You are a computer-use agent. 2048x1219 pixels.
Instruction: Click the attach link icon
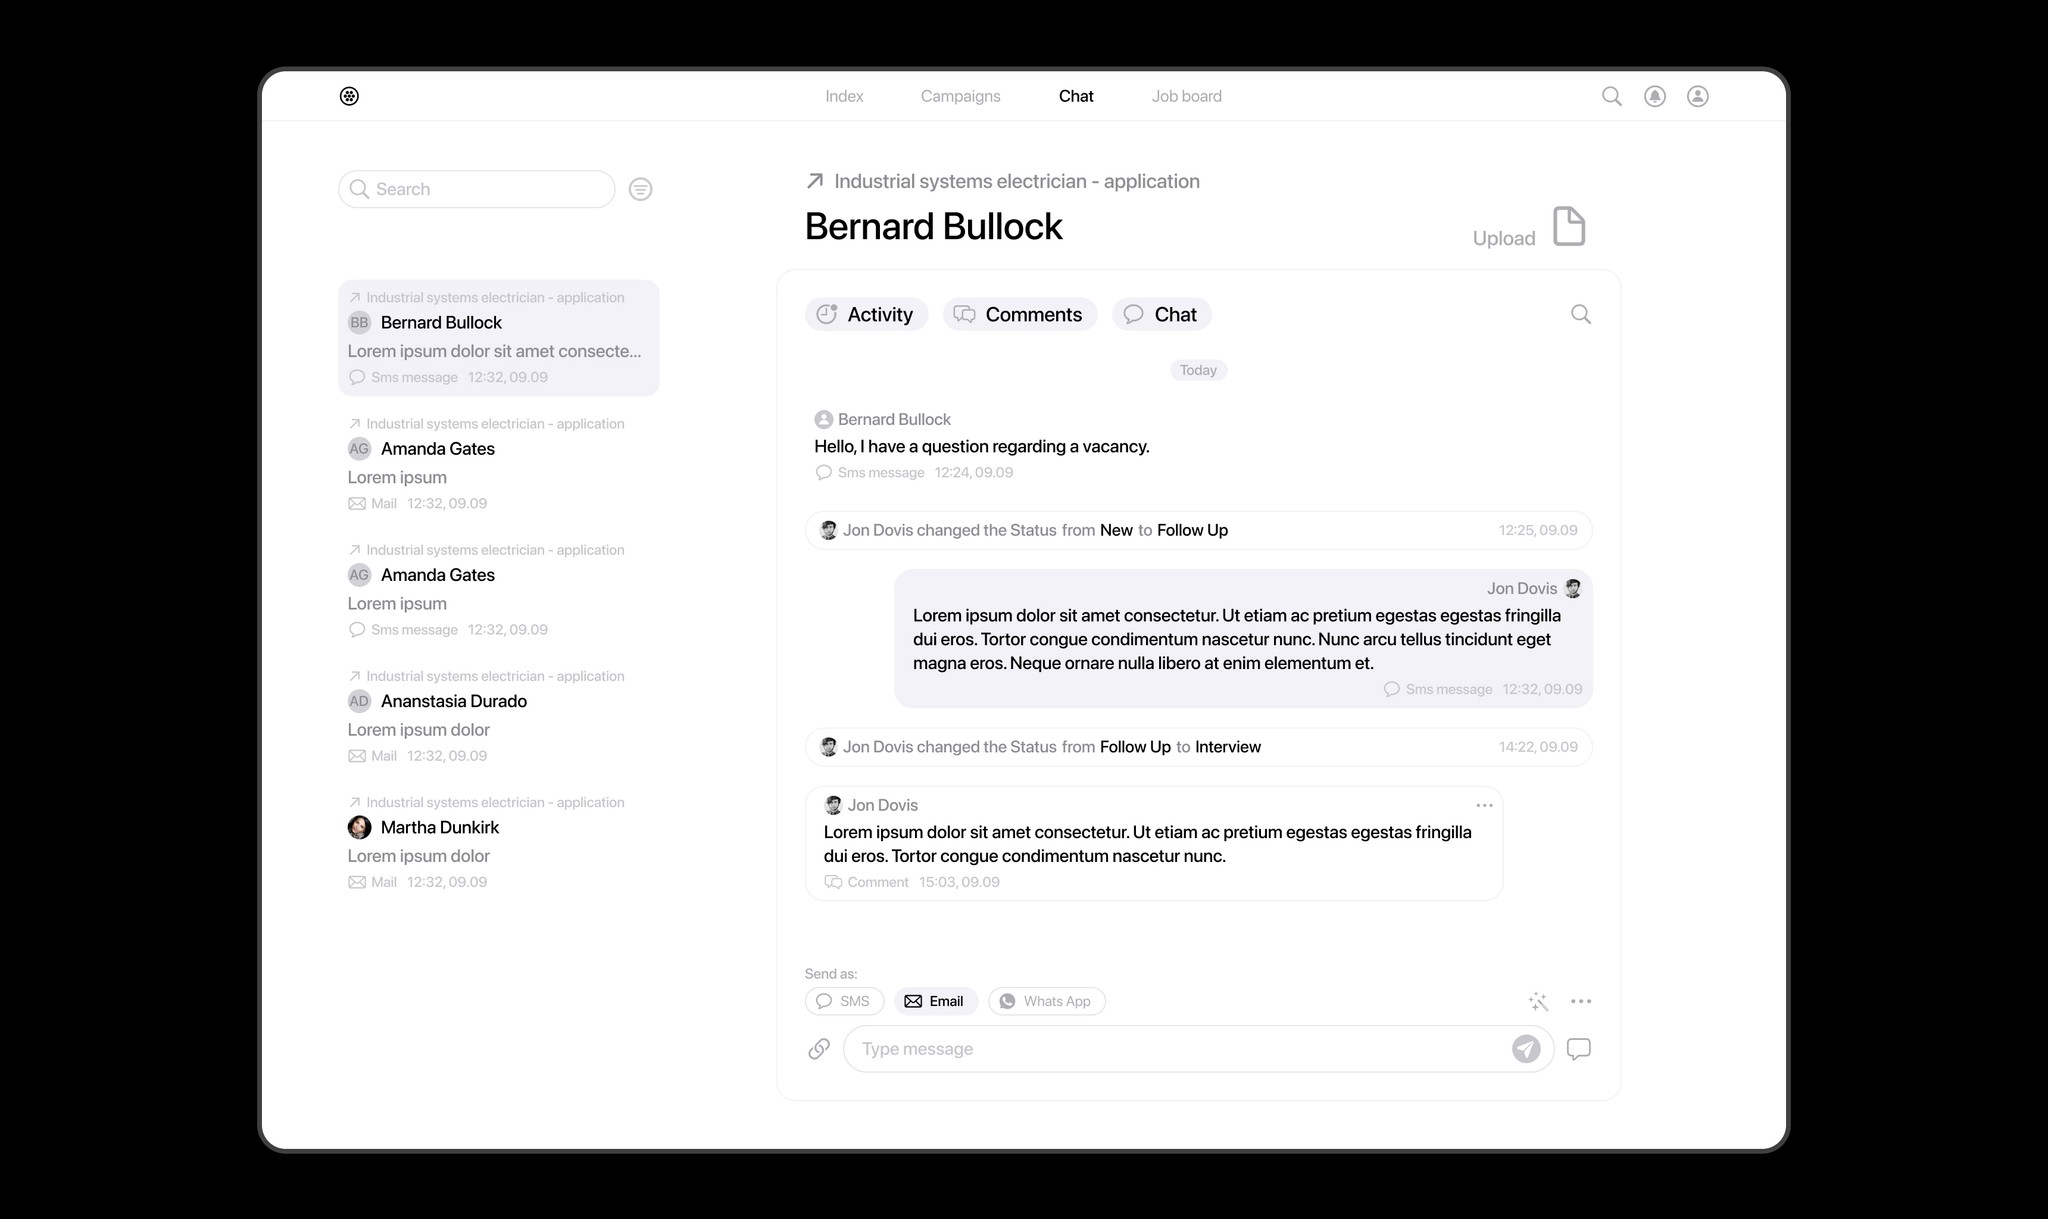pyautogui.click(x=819, y=1048)
